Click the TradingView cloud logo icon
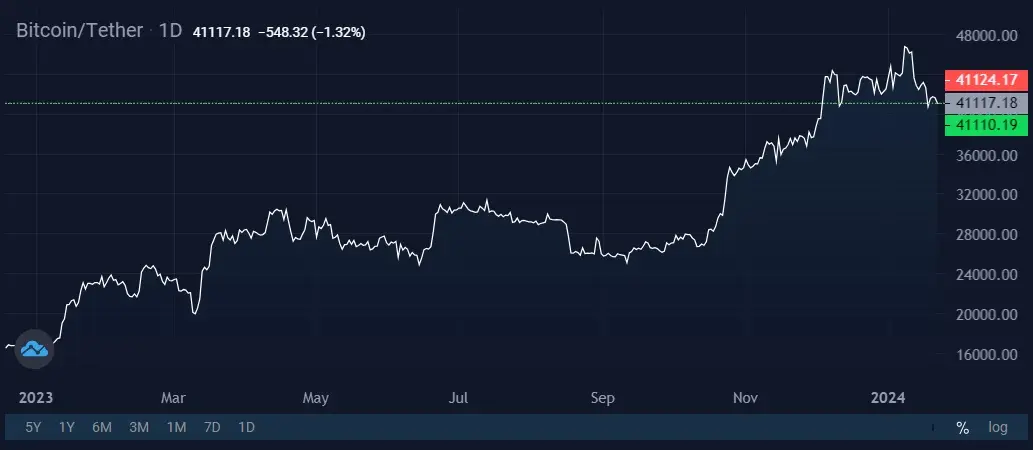The width and height of the screenshot is (1033, 450). pyautogui.click(x=34, y=349)
